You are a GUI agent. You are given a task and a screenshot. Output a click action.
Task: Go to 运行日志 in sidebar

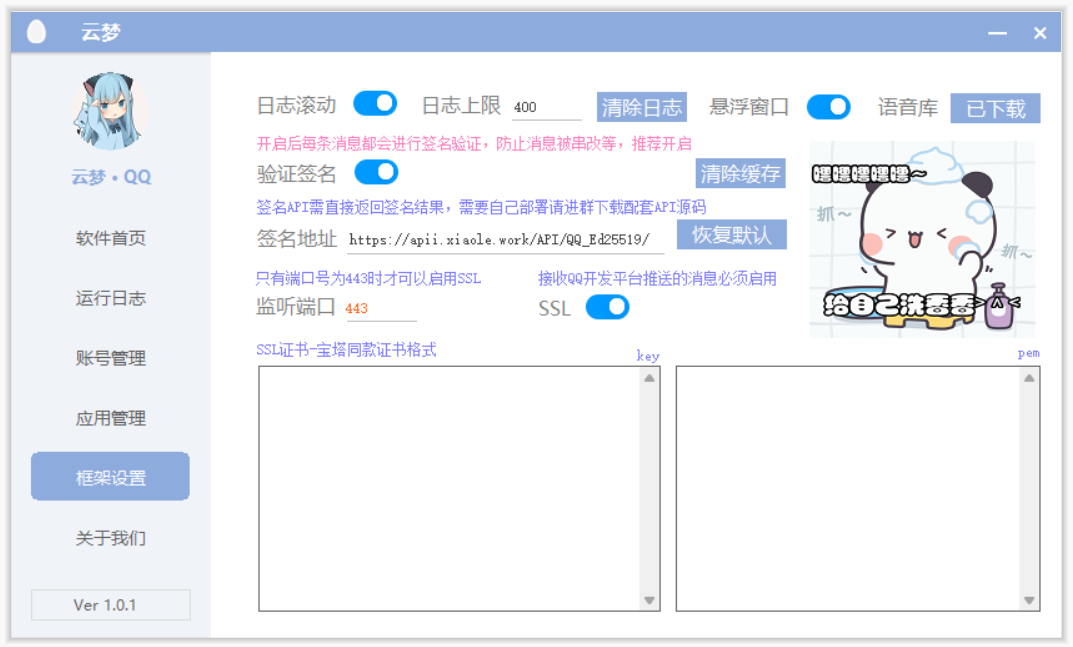tap(110, 298)
